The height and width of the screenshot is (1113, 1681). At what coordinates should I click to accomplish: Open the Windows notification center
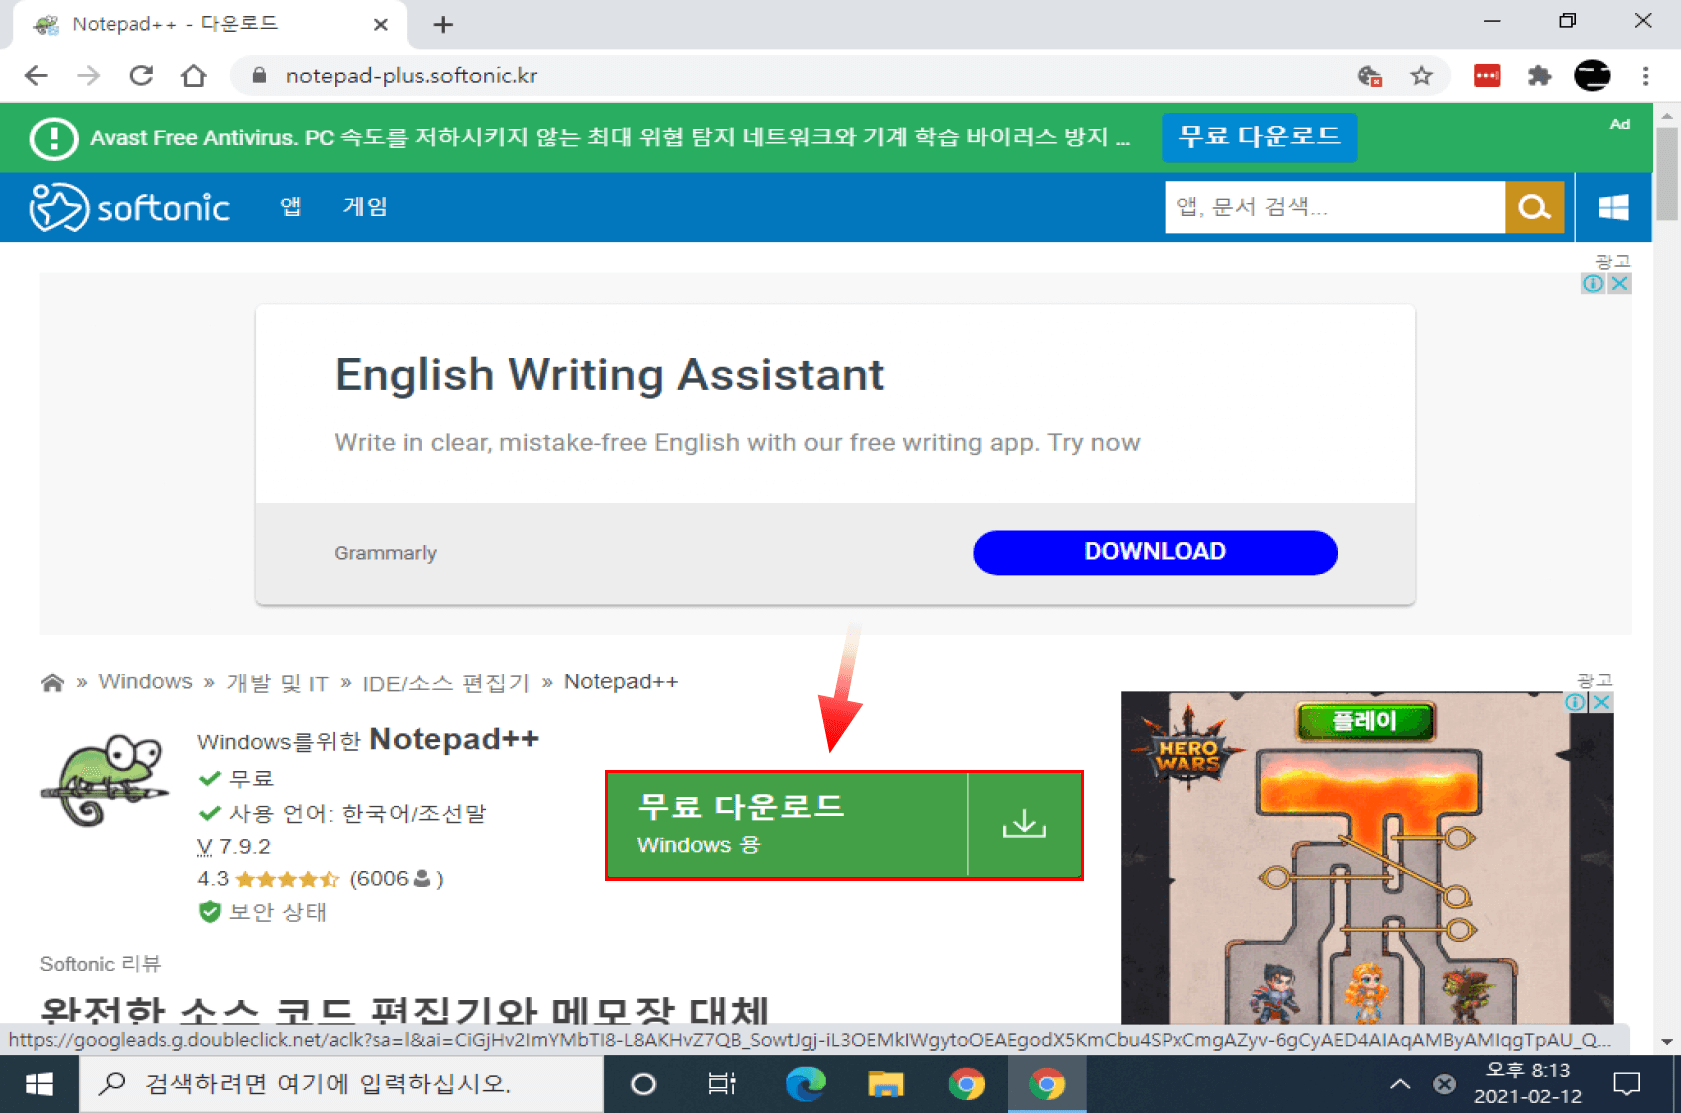pos(1627,1084)
